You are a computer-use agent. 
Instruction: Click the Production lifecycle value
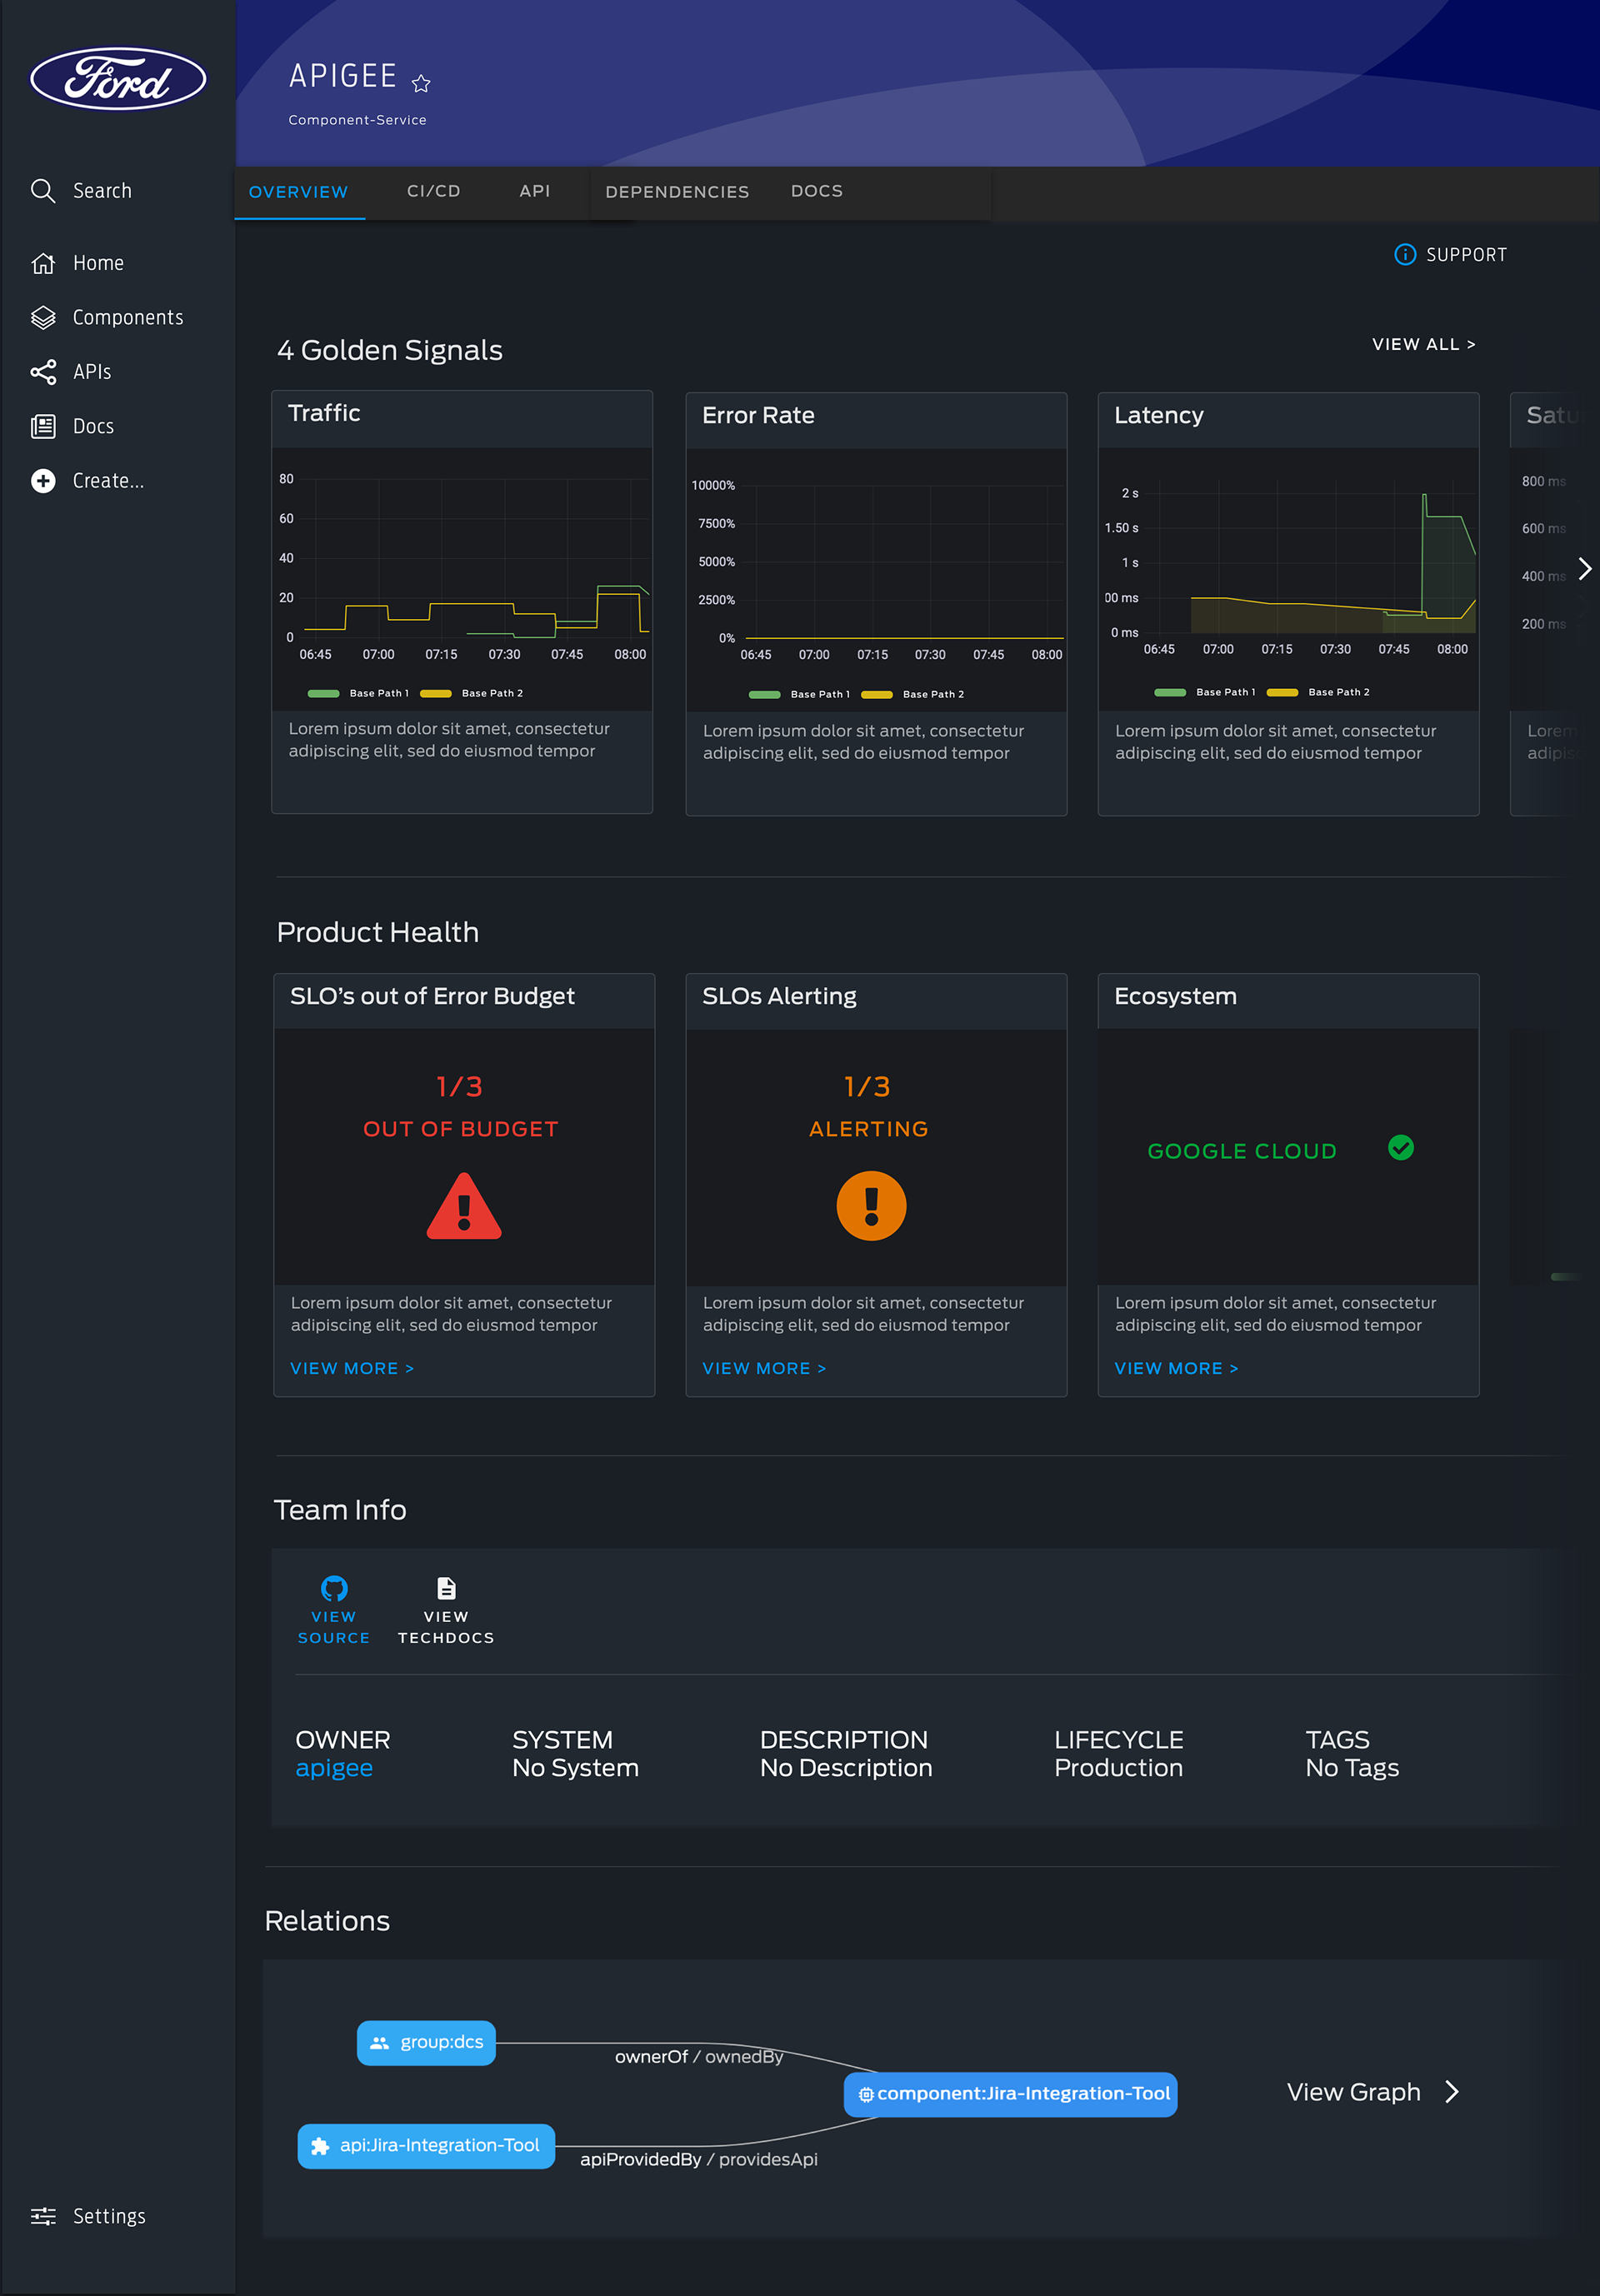[1119, 1768]
